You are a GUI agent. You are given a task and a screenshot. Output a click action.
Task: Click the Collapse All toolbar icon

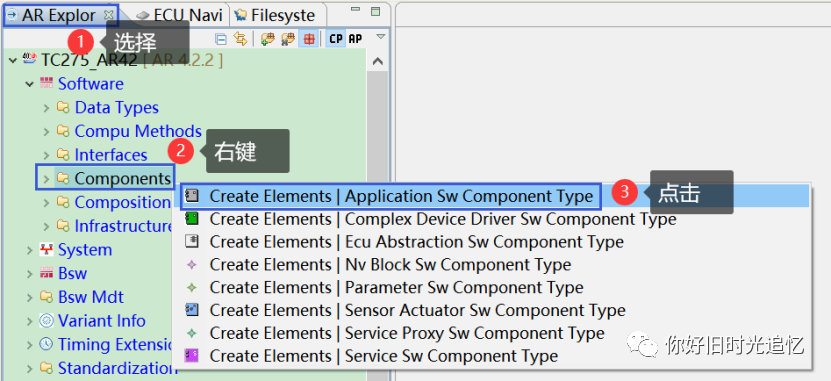coord(220,39)
